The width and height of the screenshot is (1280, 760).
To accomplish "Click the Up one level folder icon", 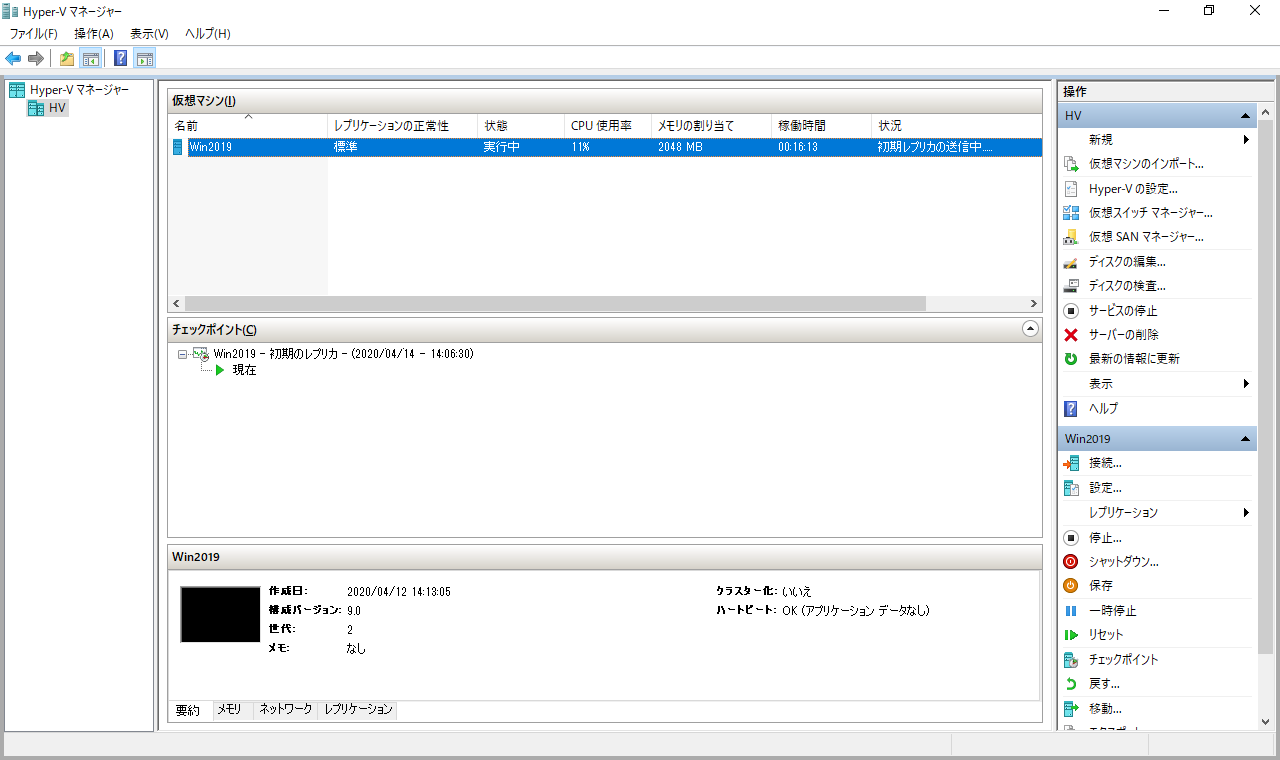I will [x=67, y=58].
